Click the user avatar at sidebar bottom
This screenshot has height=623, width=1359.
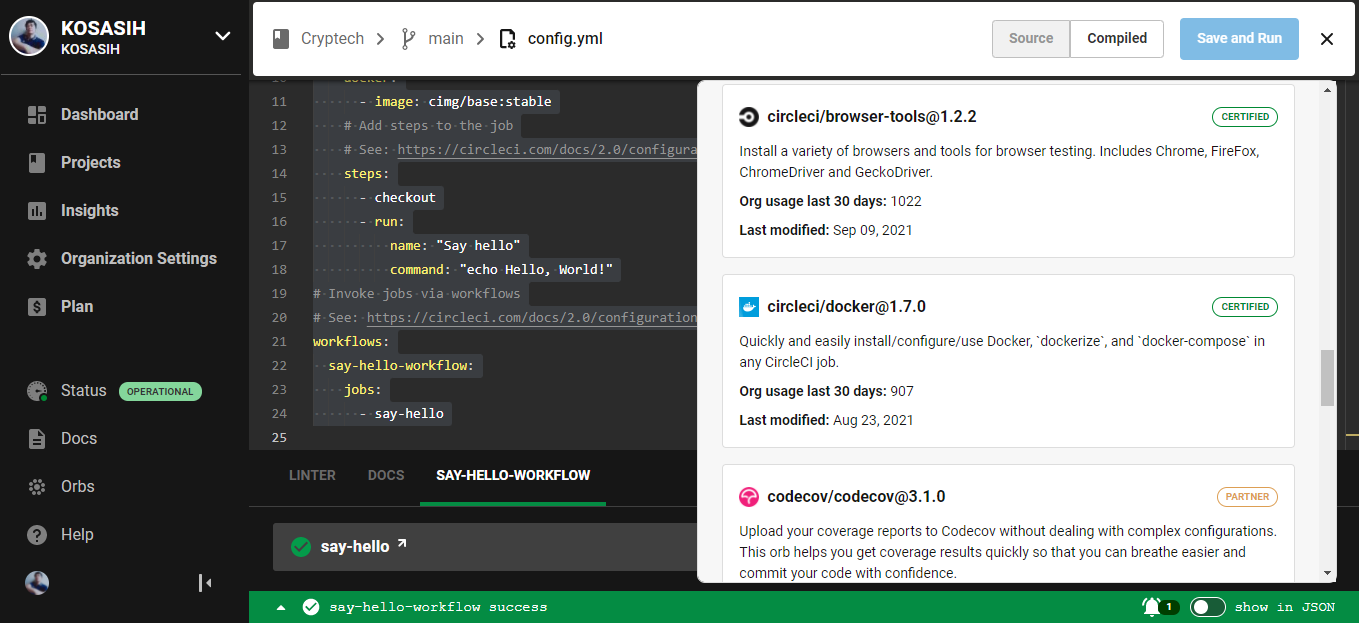pos(37,583)
